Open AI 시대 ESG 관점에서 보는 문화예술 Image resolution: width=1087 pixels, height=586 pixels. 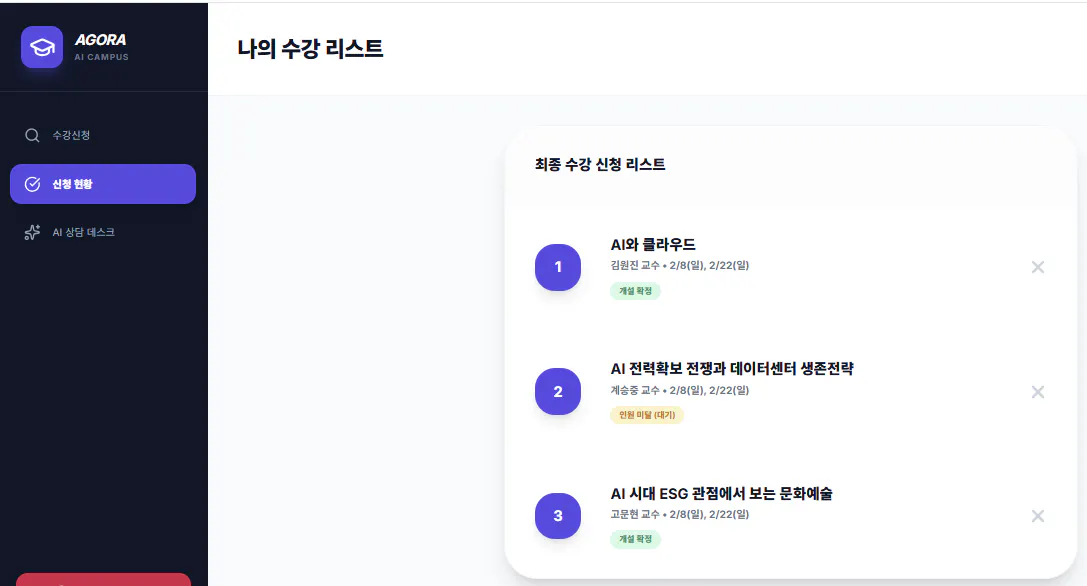click(x=721, y=494)
